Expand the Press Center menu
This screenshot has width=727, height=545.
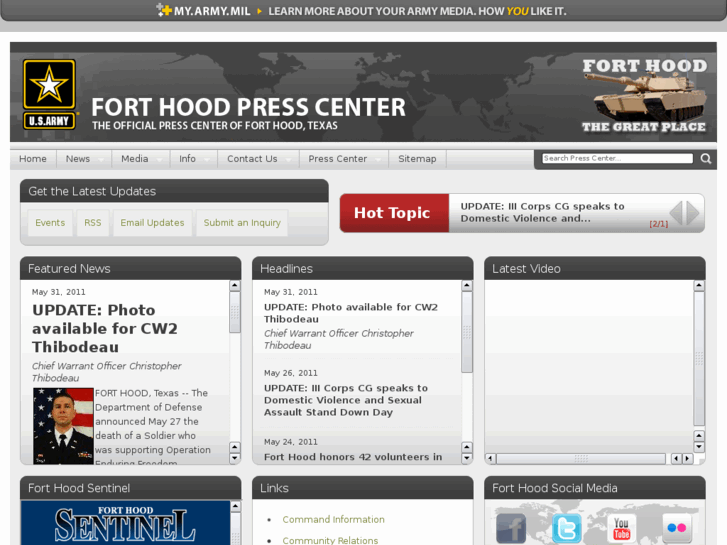344,159
